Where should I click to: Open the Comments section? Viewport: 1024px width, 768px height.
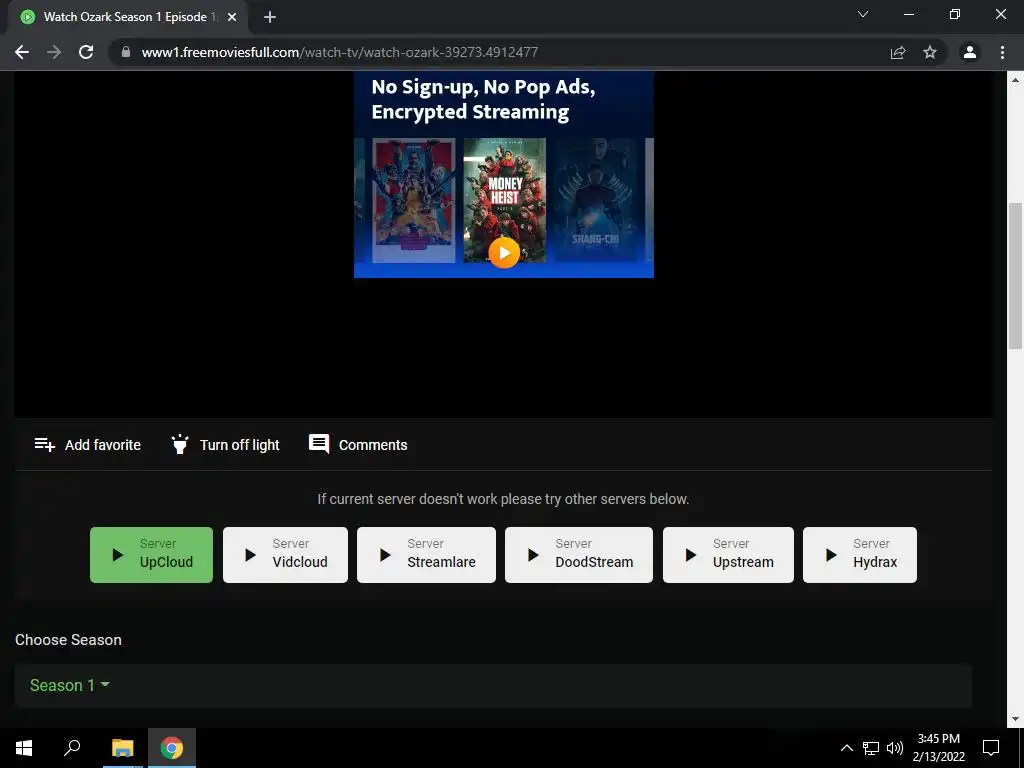pos(358,445)
